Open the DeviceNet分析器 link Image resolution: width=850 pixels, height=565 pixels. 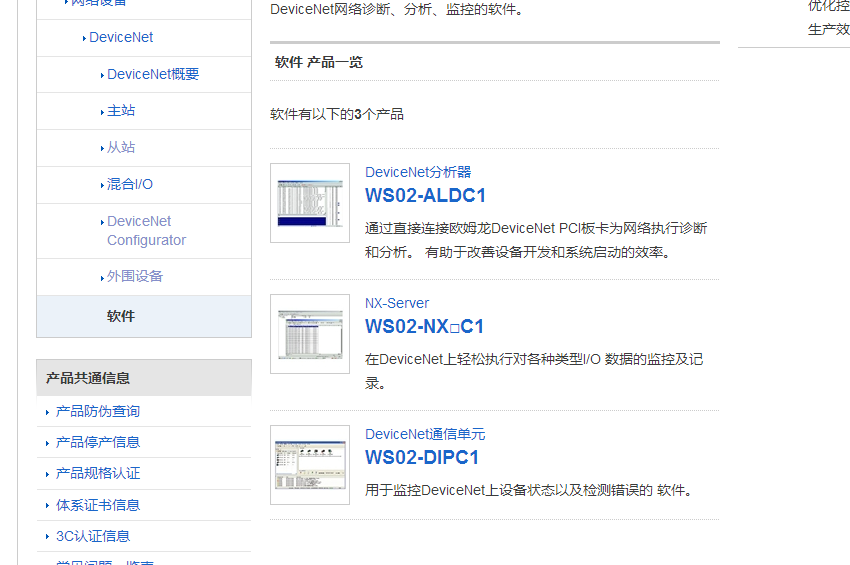pyautogui.click(x=418, y=172)
